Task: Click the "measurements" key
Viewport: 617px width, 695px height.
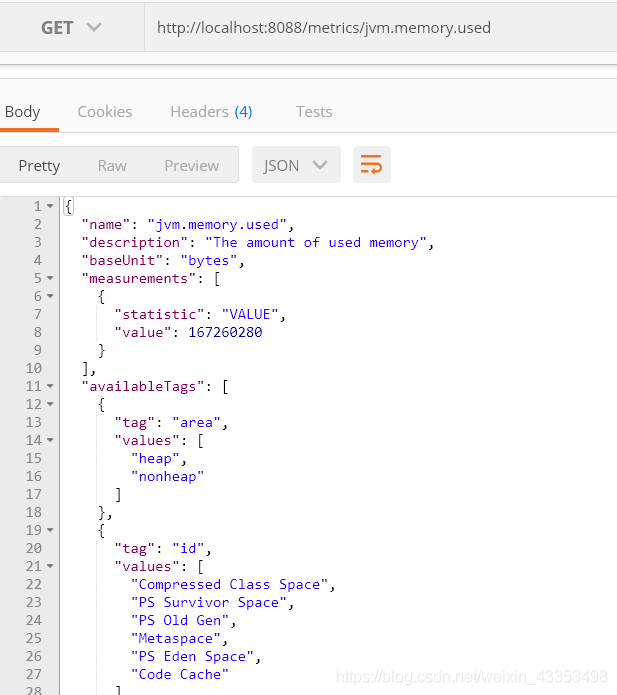Action: pos(139,278)
